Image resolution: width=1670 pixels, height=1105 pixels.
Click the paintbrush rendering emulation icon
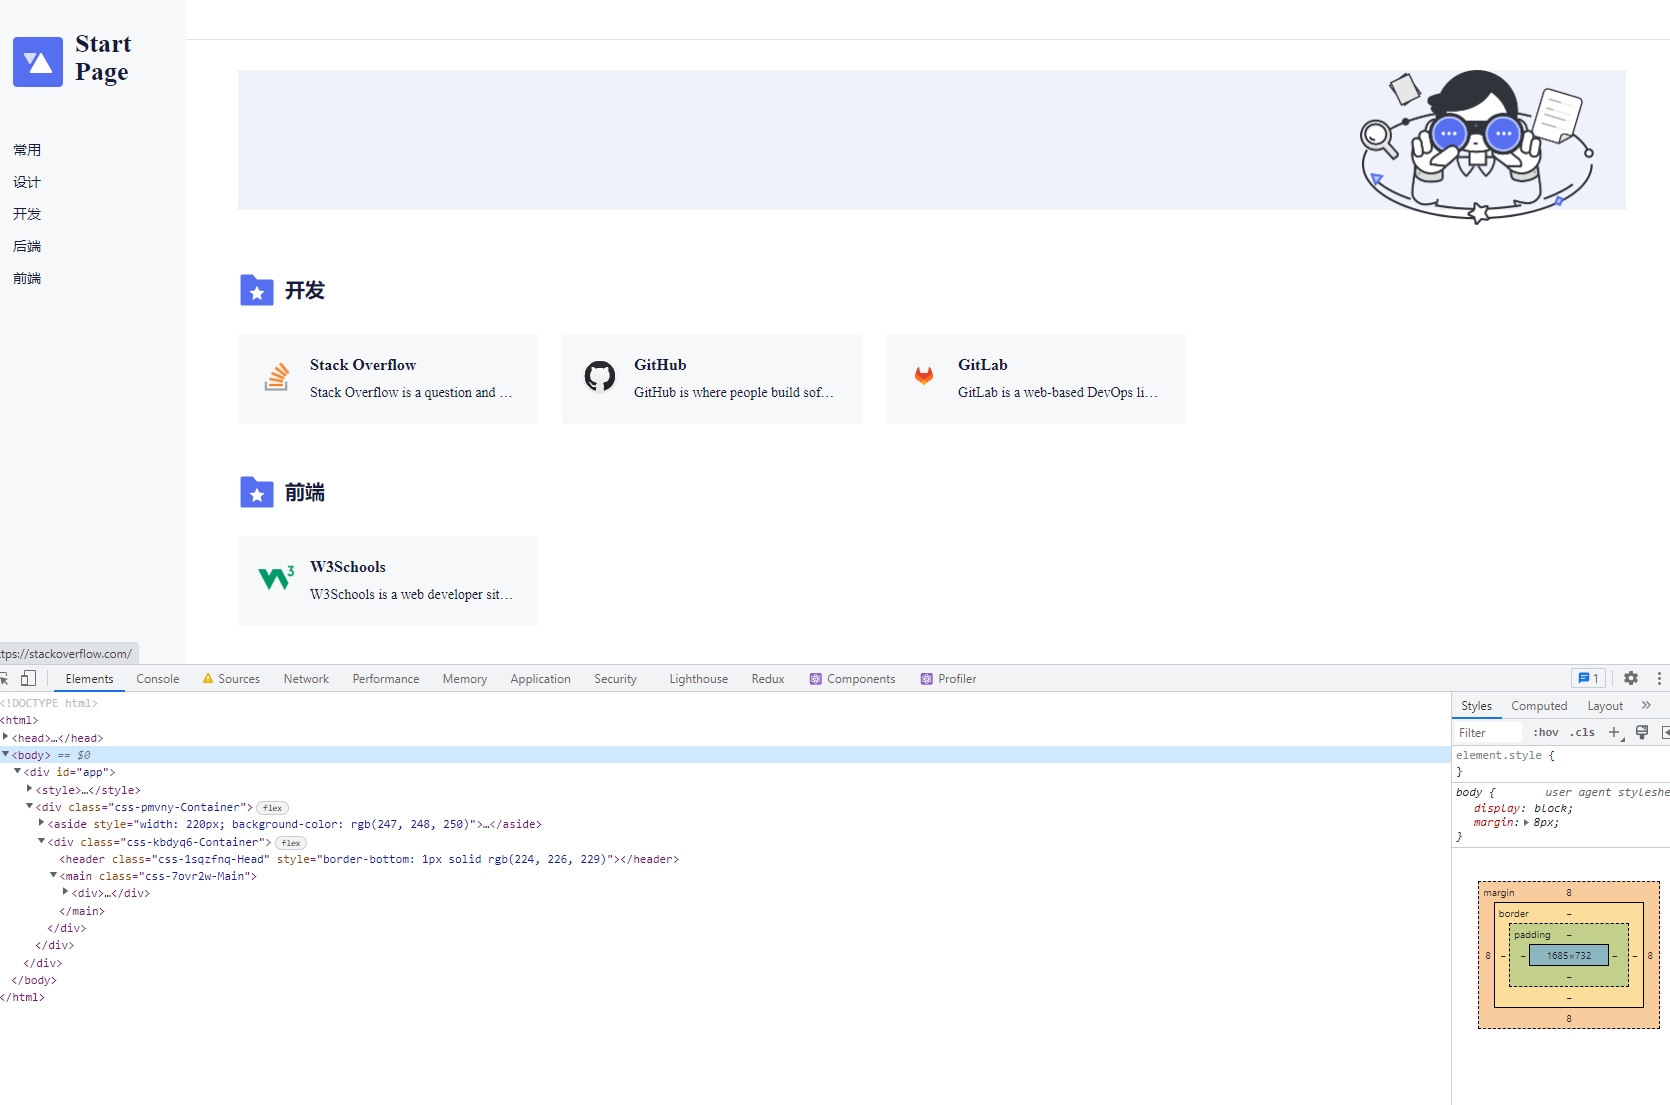1642,732
